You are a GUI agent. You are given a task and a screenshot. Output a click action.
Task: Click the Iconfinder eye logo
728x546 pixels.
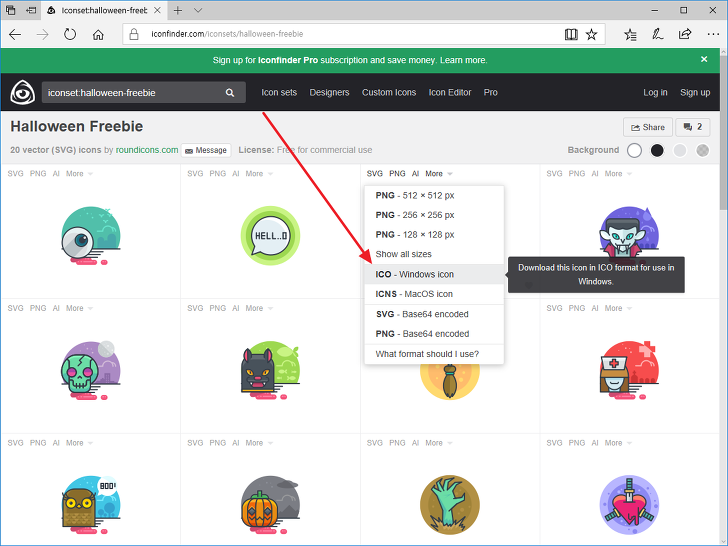pyautogui.click(x=22, y=92)
